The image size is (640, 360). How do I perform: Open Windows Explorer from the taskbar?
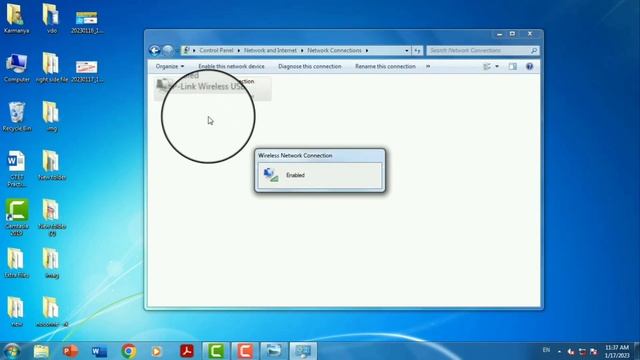coord(41,351)
